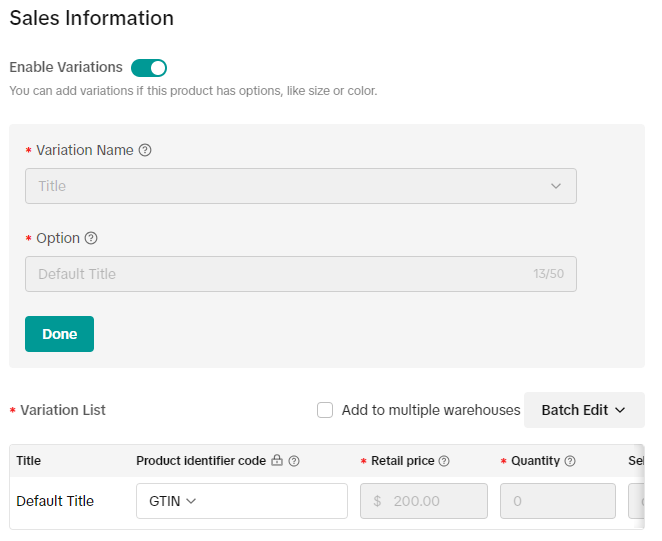The image size is (662, 541).
Task: Click the product identifier code input
Action: tap(270, 501)
